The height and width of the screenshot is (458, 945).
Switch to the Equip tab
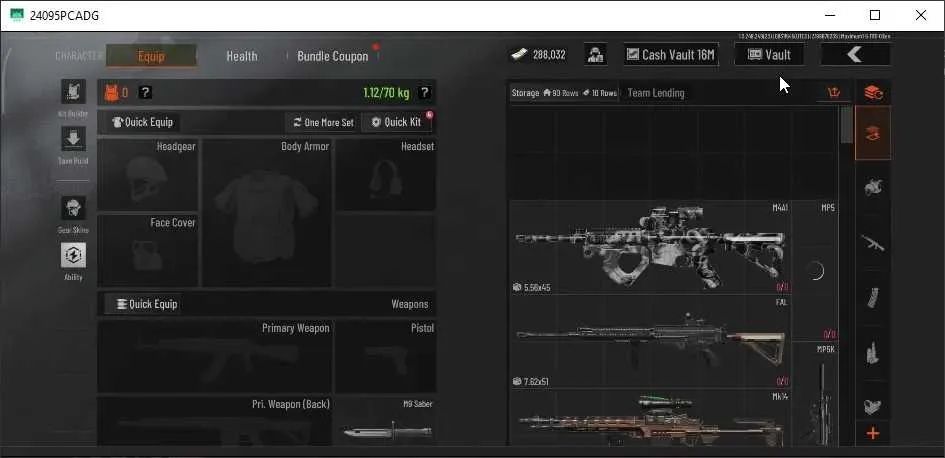[x=151, y=56]
